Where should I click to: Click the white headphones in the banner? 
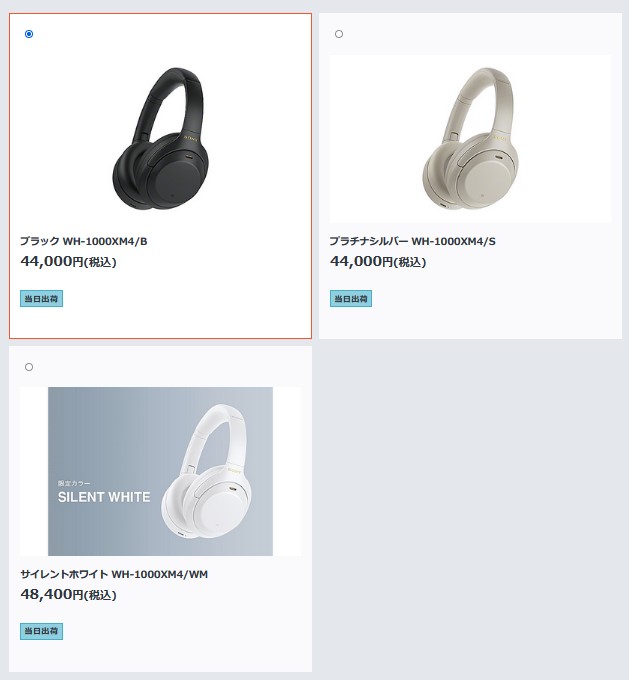point(207,472)
